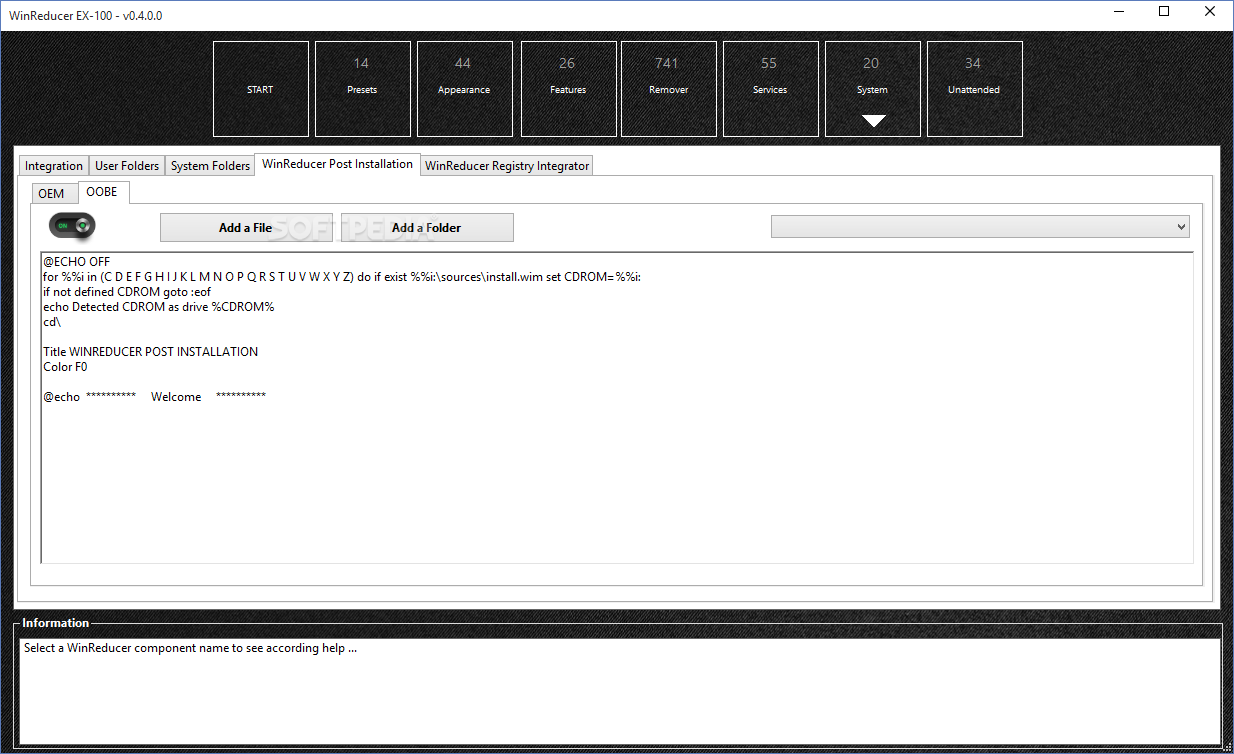The height and width of the screenshot is (754, 1234).
Task: Click 'echo Detected CDROM as drive' line
Action: click(x=158, y=307)
